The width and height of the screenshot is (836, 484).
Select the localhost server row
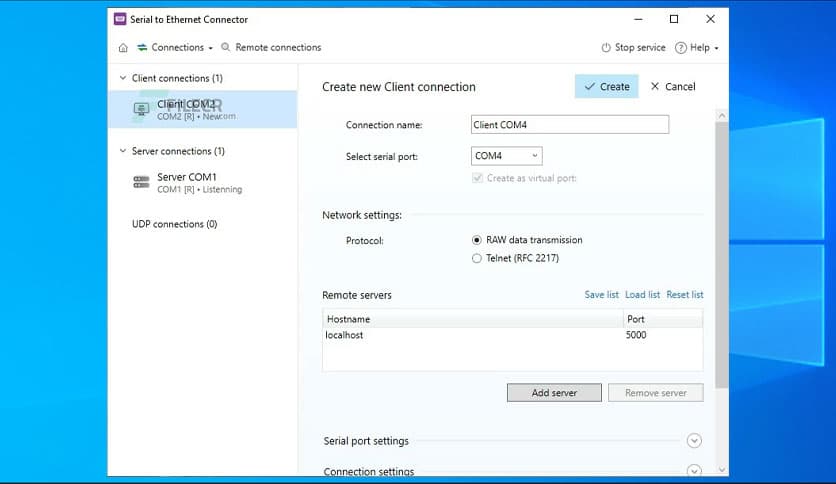512,335
